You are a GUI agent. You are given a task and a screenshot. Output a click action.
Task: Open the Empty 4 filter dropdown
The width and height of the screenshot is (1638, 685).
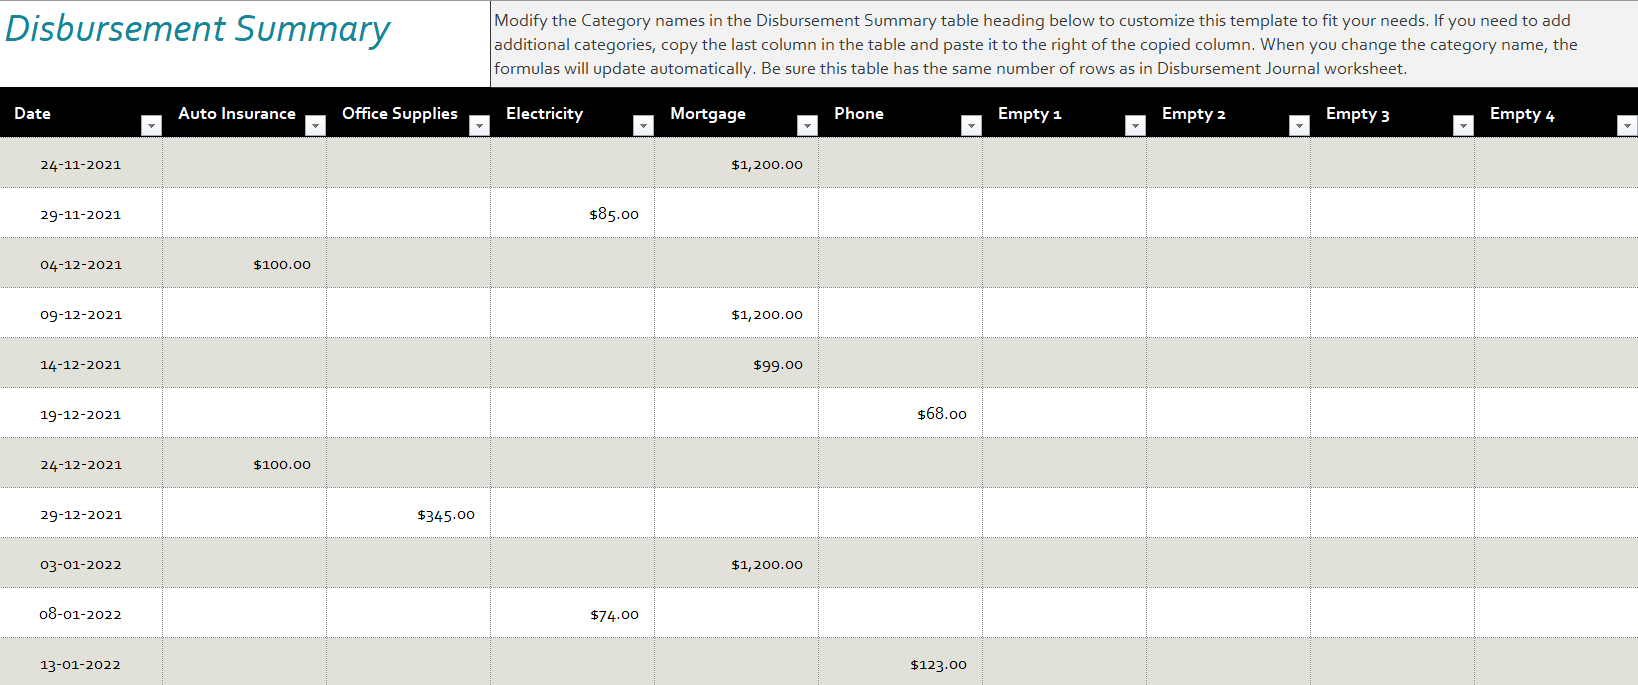(x=1627, y=125)
